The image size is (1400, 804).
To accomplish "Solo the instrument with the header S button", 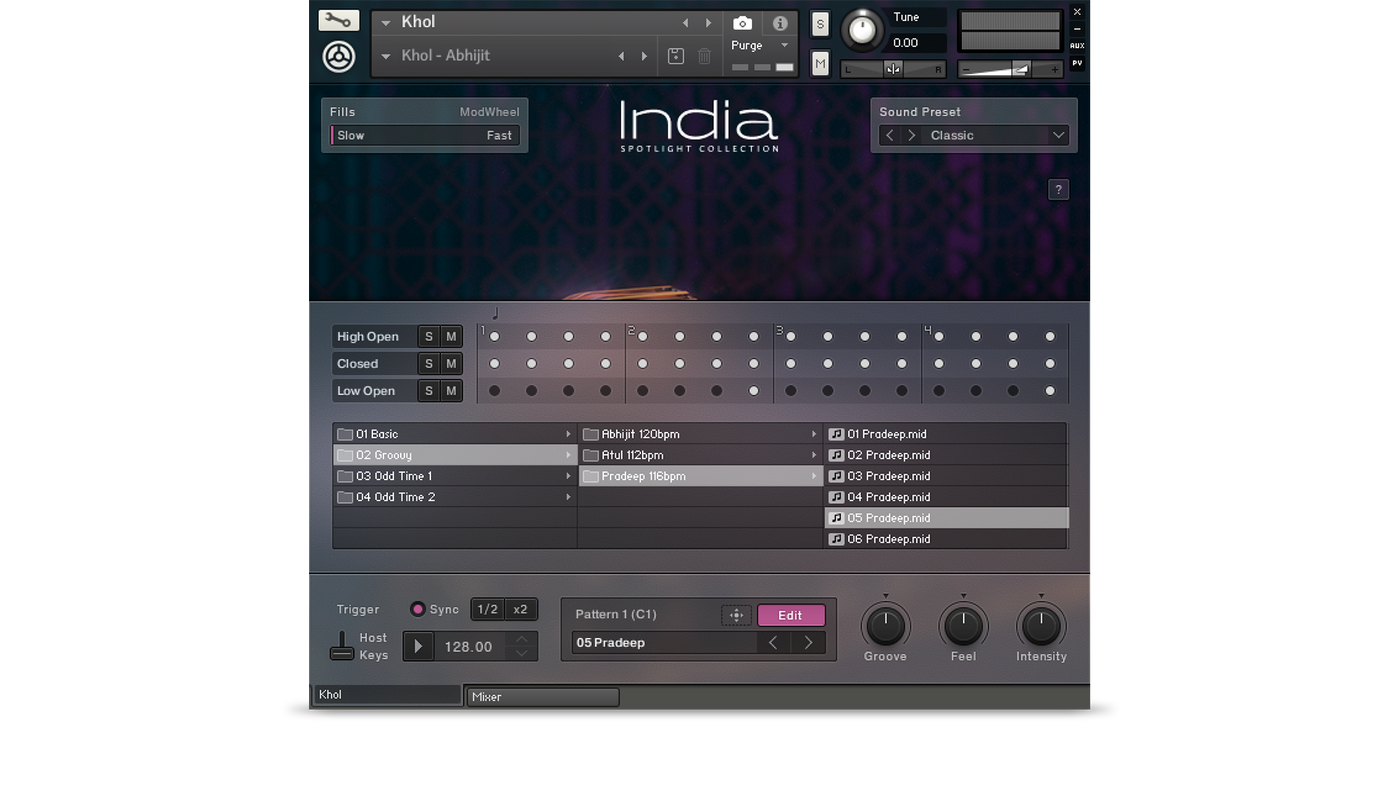I will [x=820, y=25].
